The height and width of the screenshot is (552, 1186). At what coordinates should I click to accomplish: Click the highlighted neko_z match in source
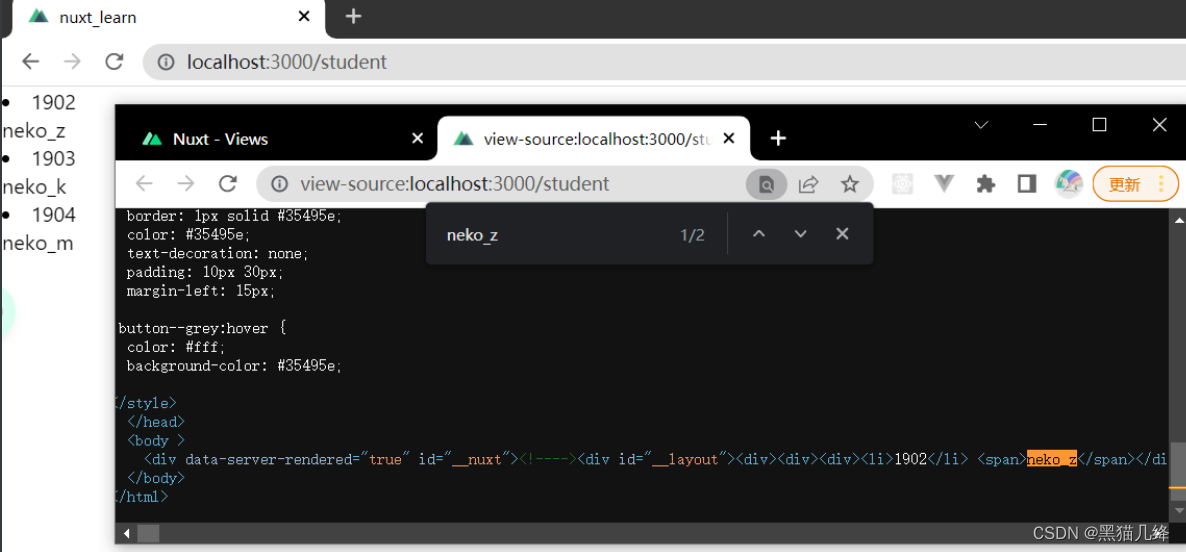pyautogui.click(x=1051, y=459)
